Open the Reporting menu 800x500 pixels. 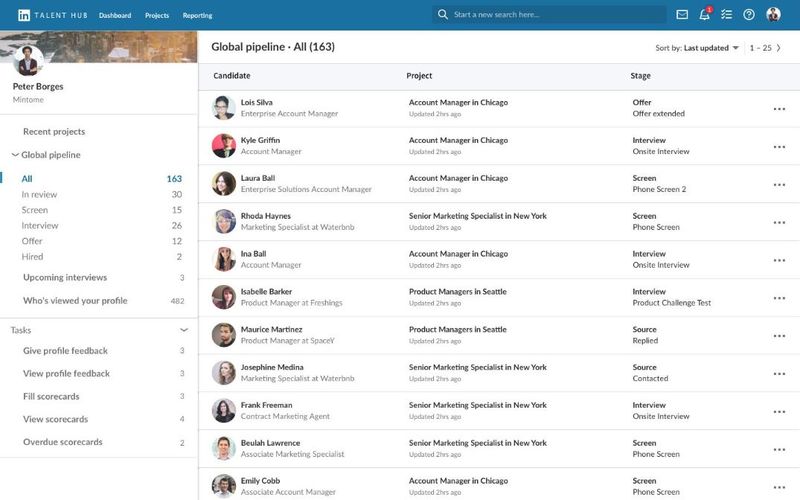pos(197,15)
